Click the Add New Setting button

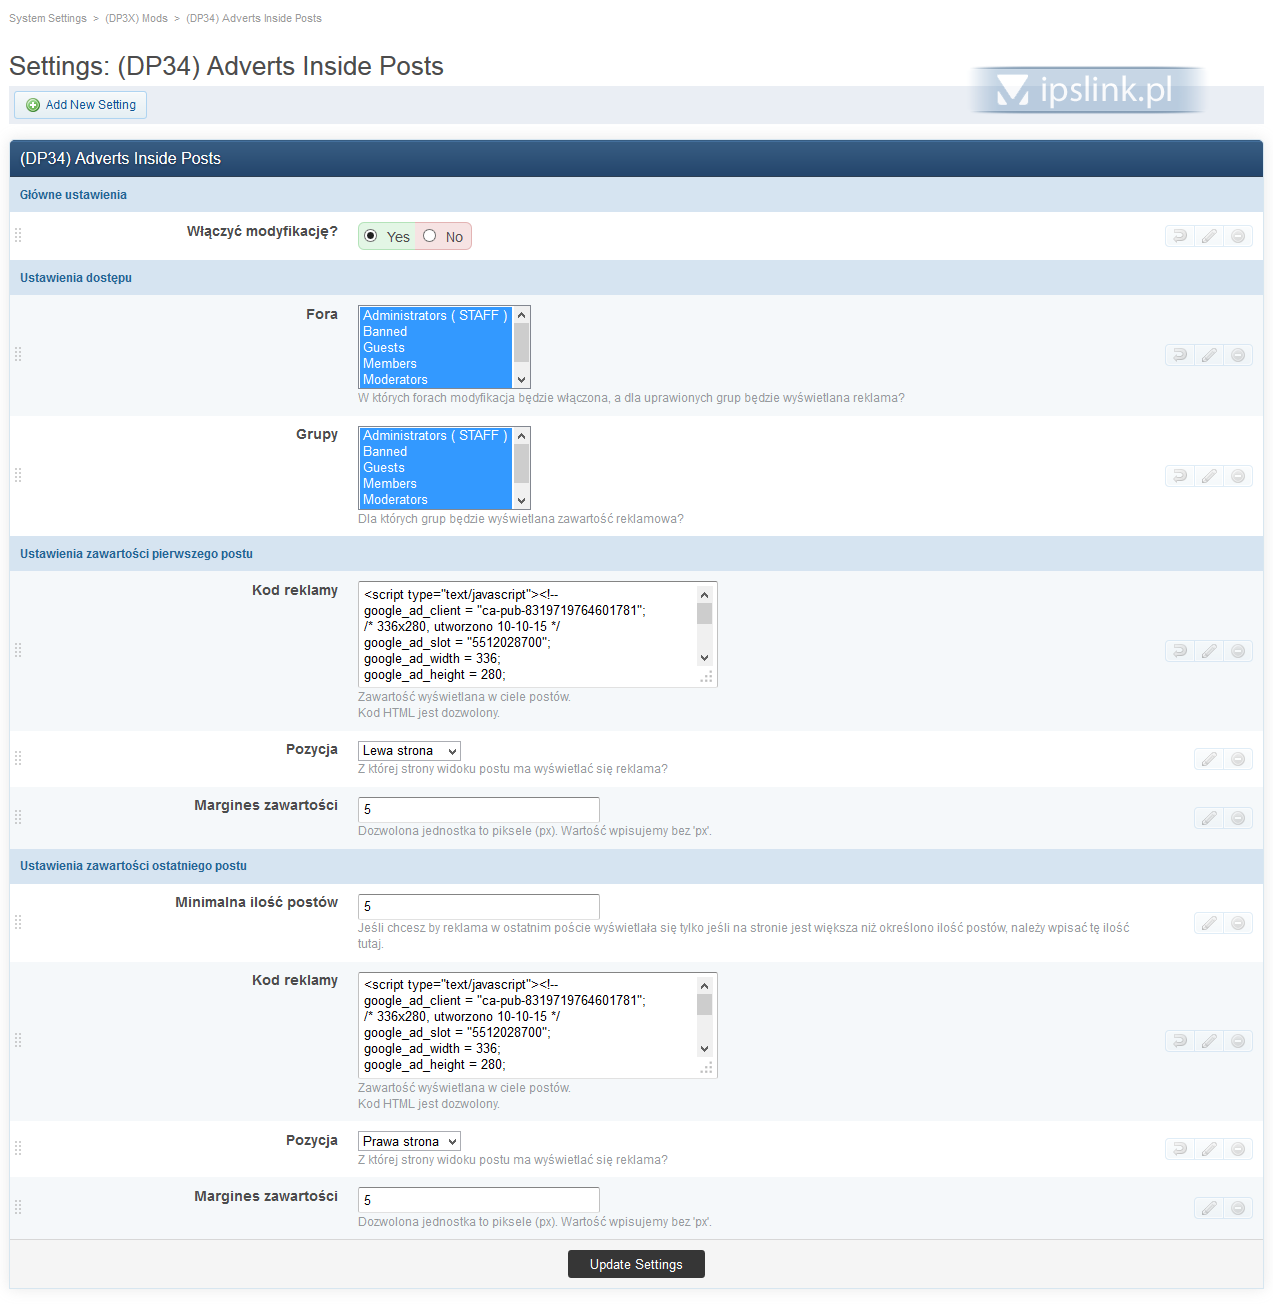[x=80, y=105]
